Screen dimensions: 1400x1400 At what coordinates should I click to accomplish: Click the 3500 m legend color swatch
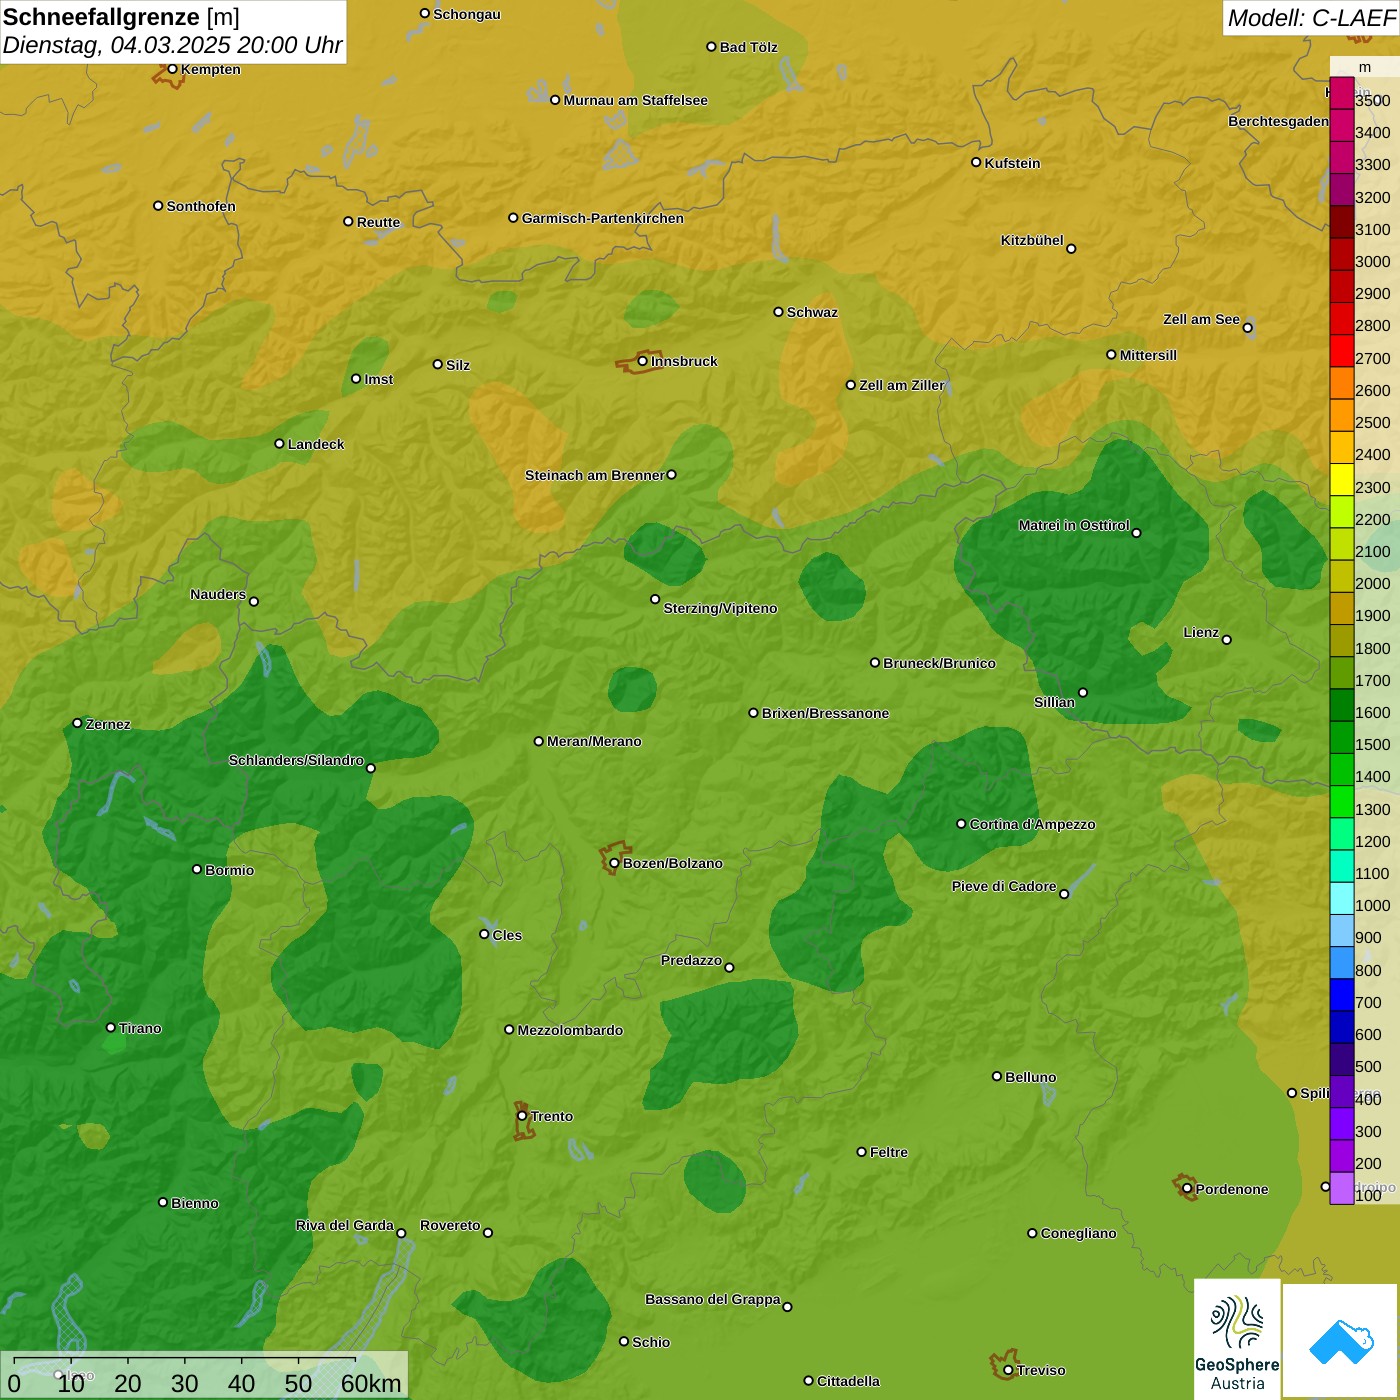click(x=1342, y=93)
